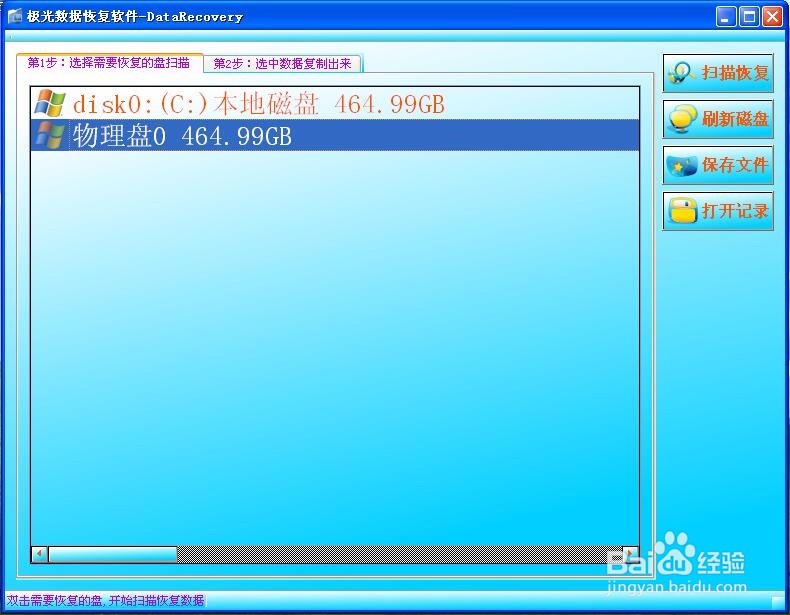
Task: Click the magnifier icon on 扫描恢复
Action: pyautogui.click(x=682, y=74)
